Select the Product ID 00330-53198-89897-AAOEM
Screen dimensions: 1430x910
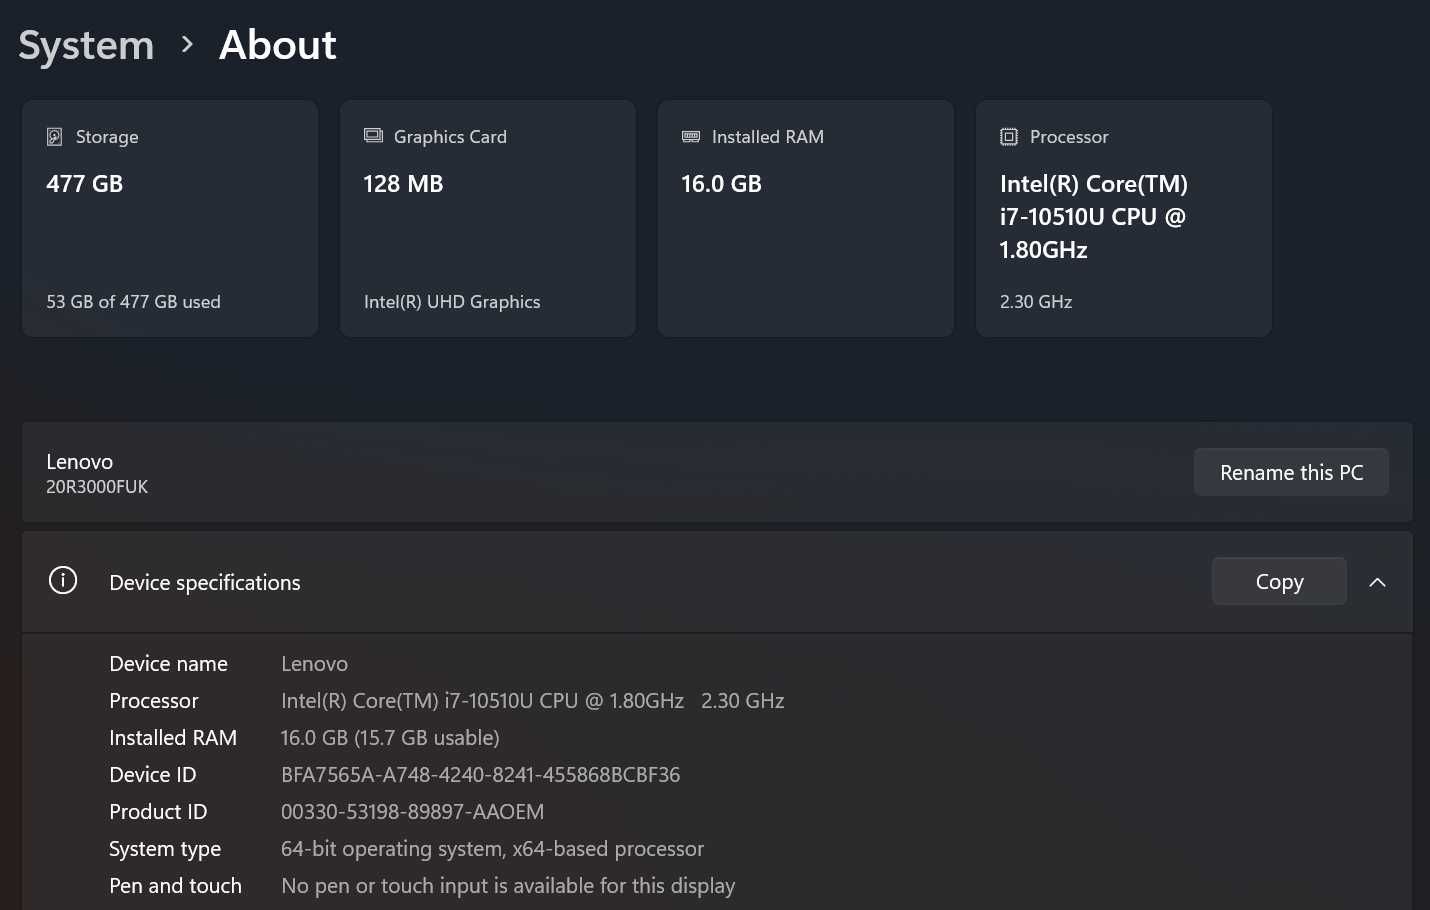(x=413, y=812)
